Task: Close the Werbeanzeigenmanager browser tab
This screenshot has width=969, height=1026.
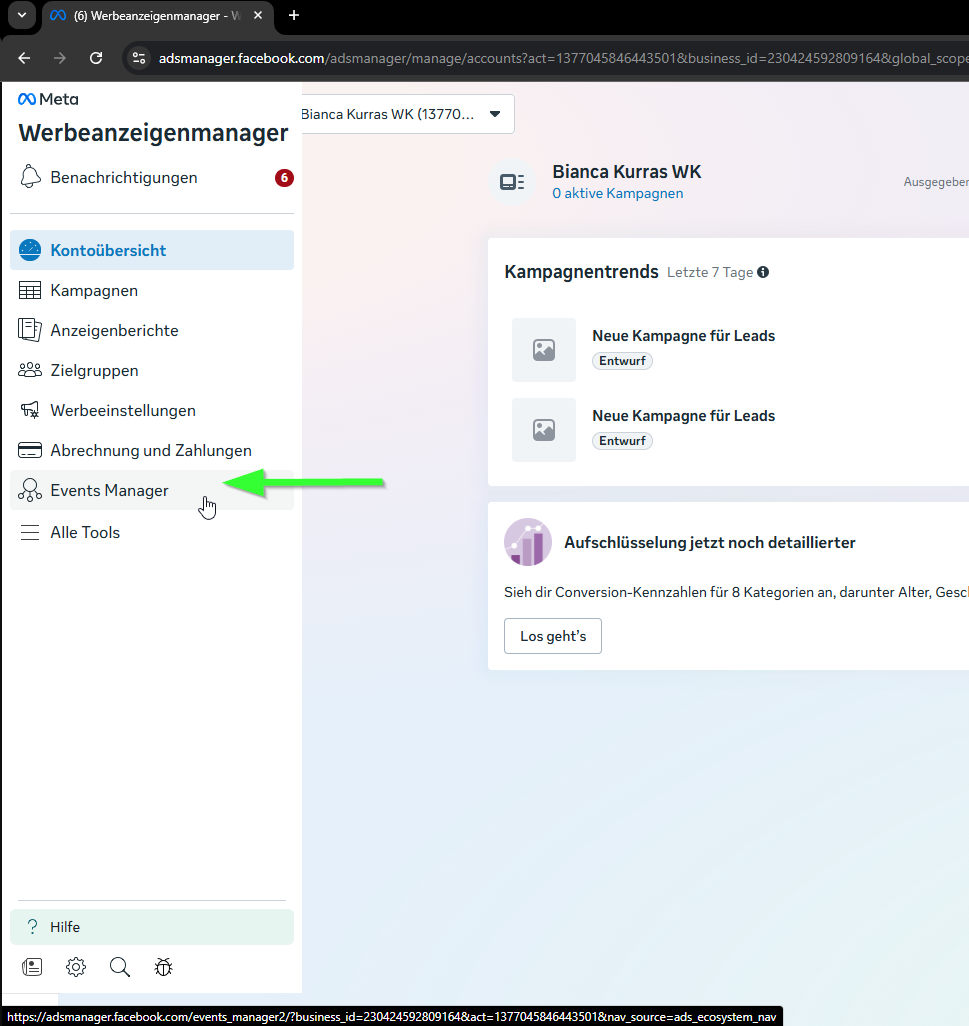Action: (x=258, y=15)
